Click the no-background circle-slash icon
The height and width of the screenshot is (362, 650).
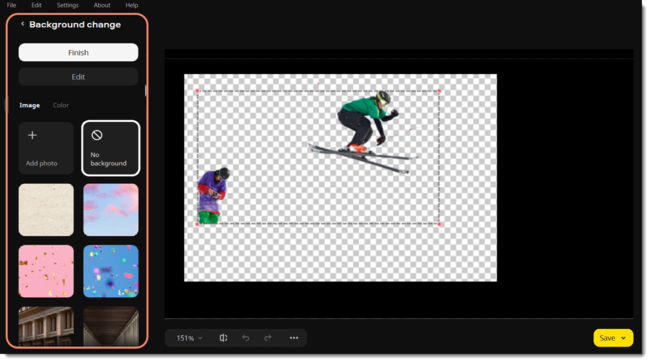[x=97, y=135]
